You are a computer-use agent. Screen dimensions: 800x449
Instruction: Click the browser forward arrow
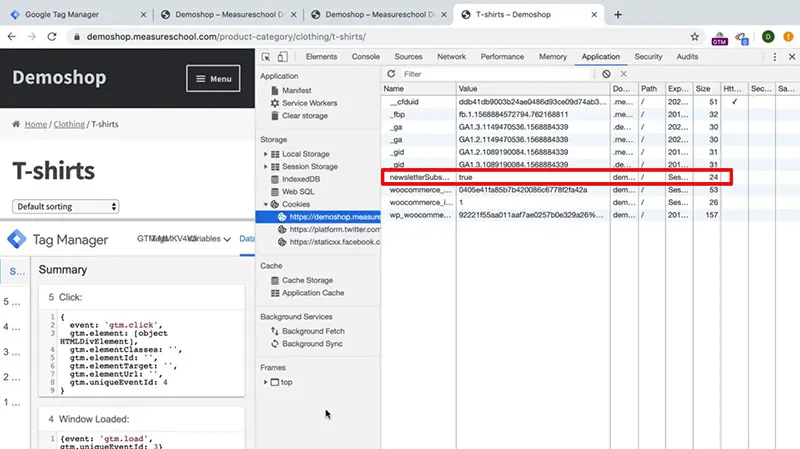point(32,37)
